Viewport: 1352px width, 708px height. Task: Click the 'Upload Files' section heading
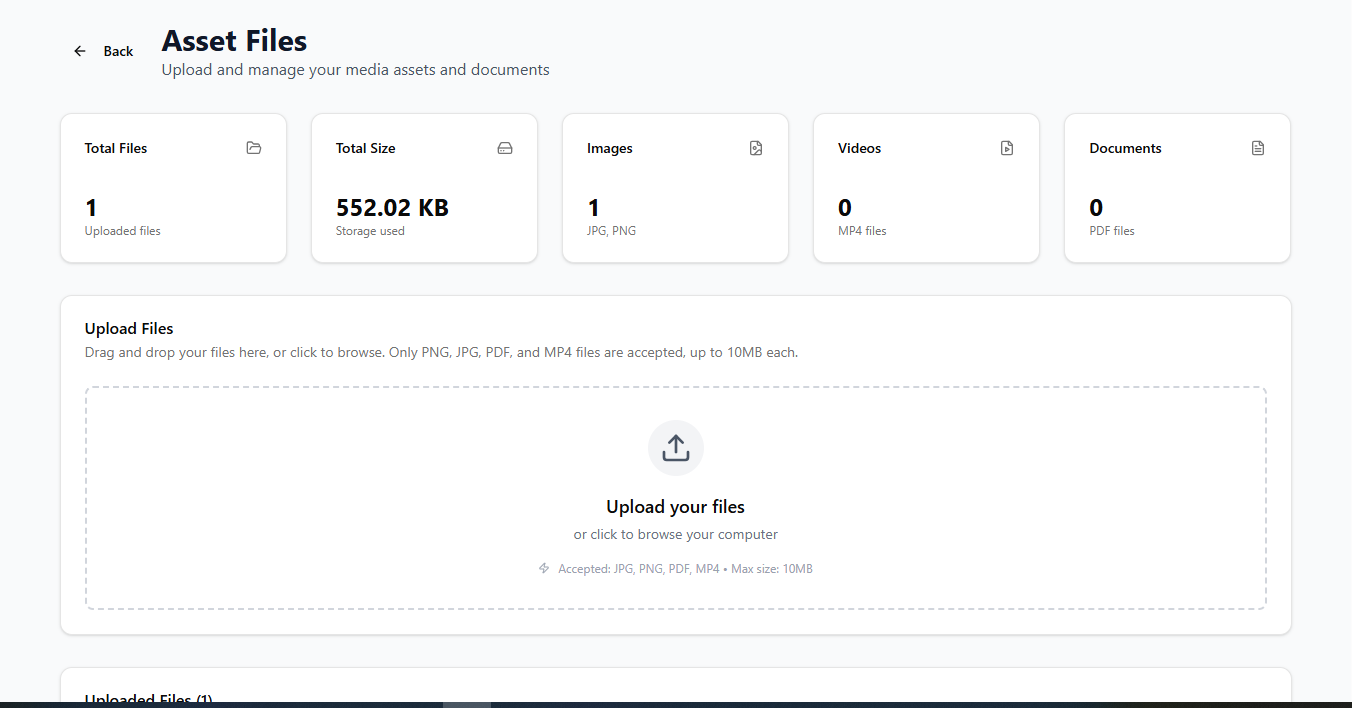click(x=129, y=328)
